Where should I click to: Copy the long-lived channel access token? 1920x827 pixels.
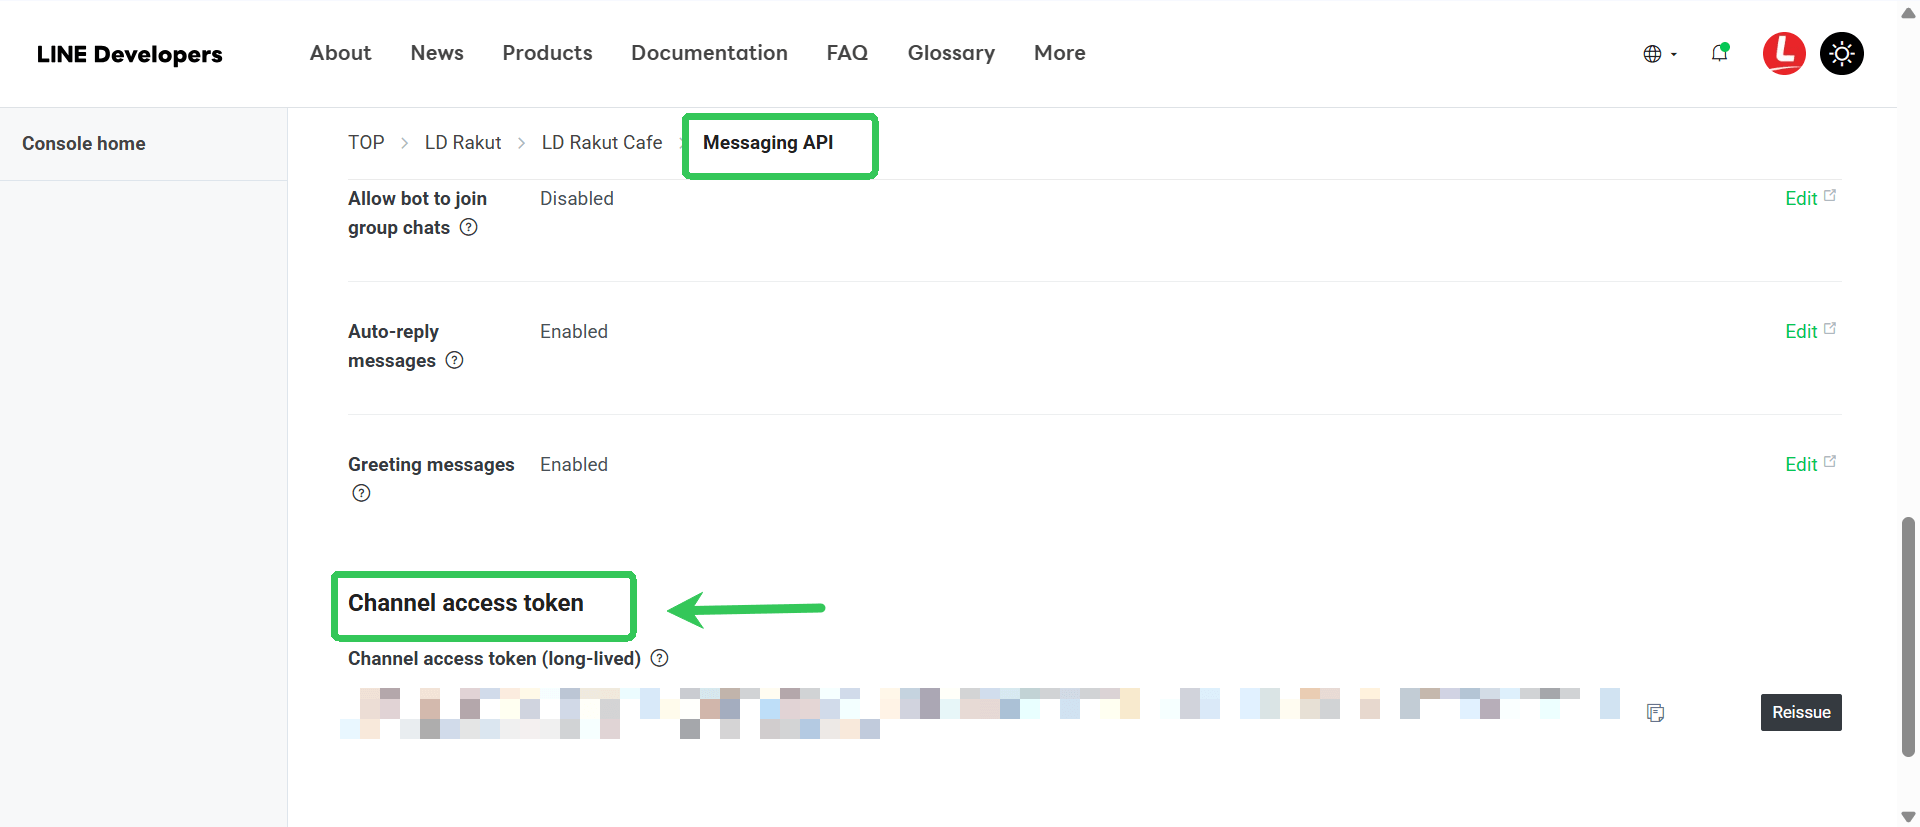1656,713
